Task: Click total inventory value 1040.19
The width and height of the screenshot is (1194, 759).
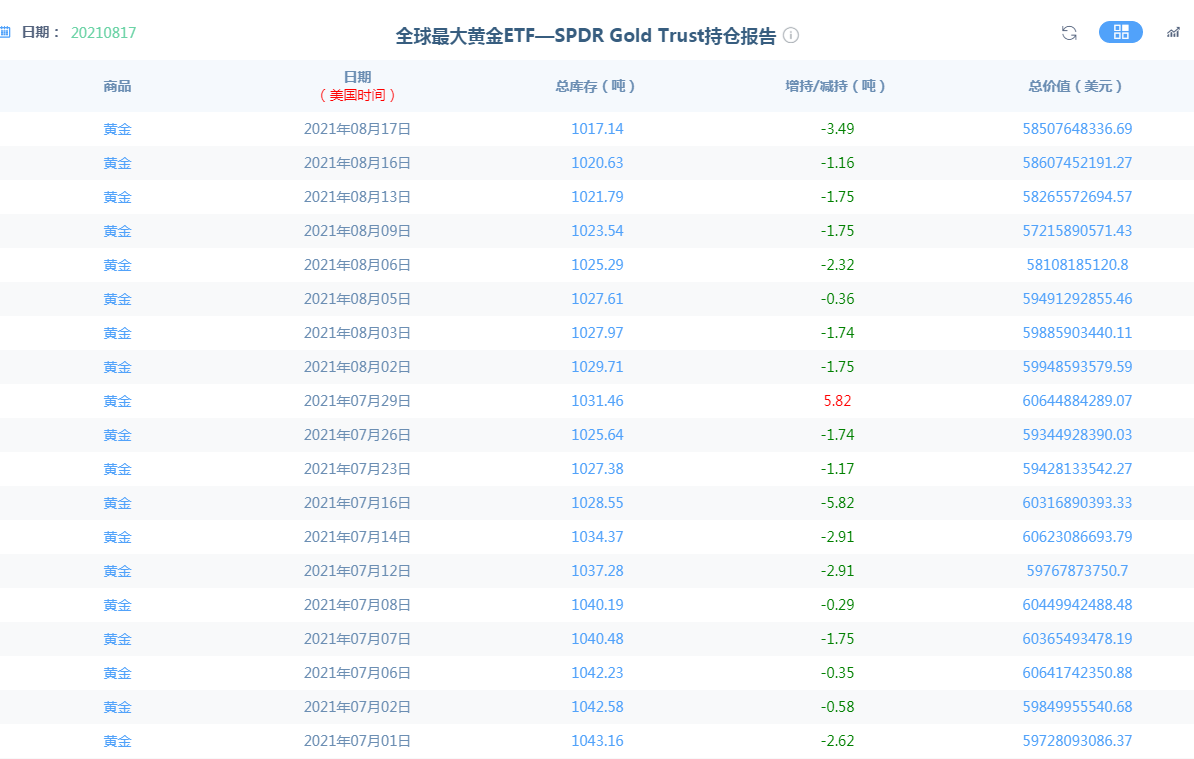Action: point(597,604)
